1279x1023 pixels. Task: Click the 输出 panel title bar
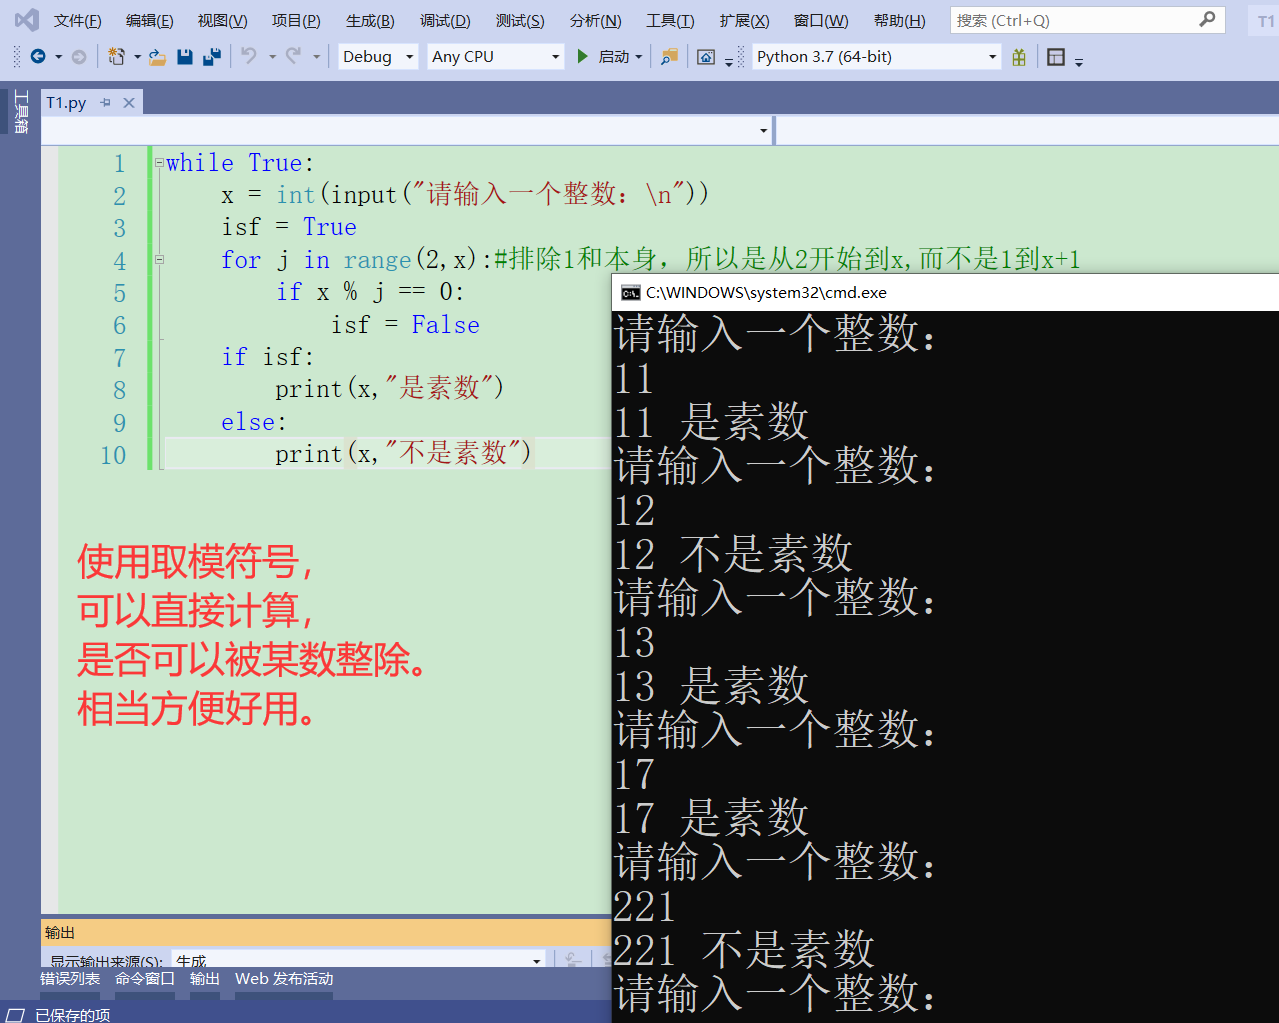326,932
